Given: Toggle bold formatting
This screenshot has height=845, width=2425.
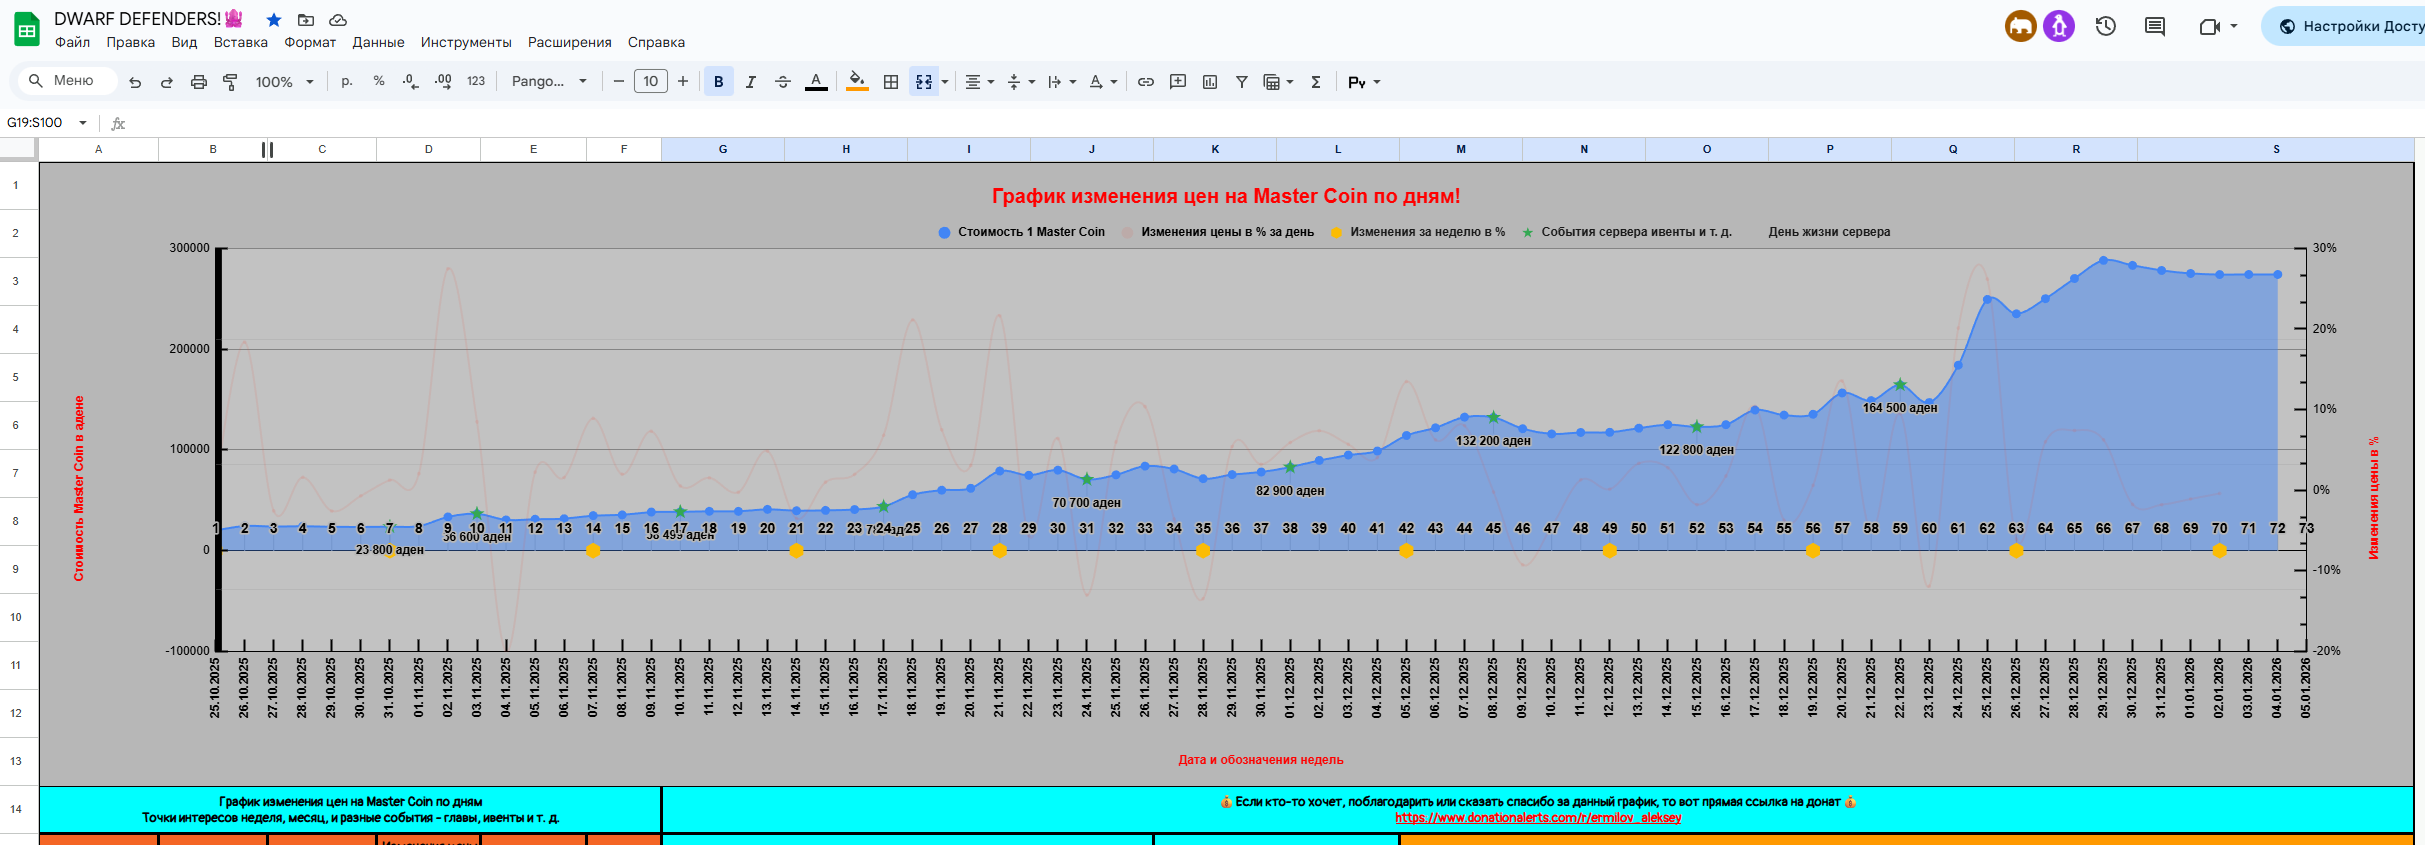Looking at the screenshot, I should click(718, 82).
